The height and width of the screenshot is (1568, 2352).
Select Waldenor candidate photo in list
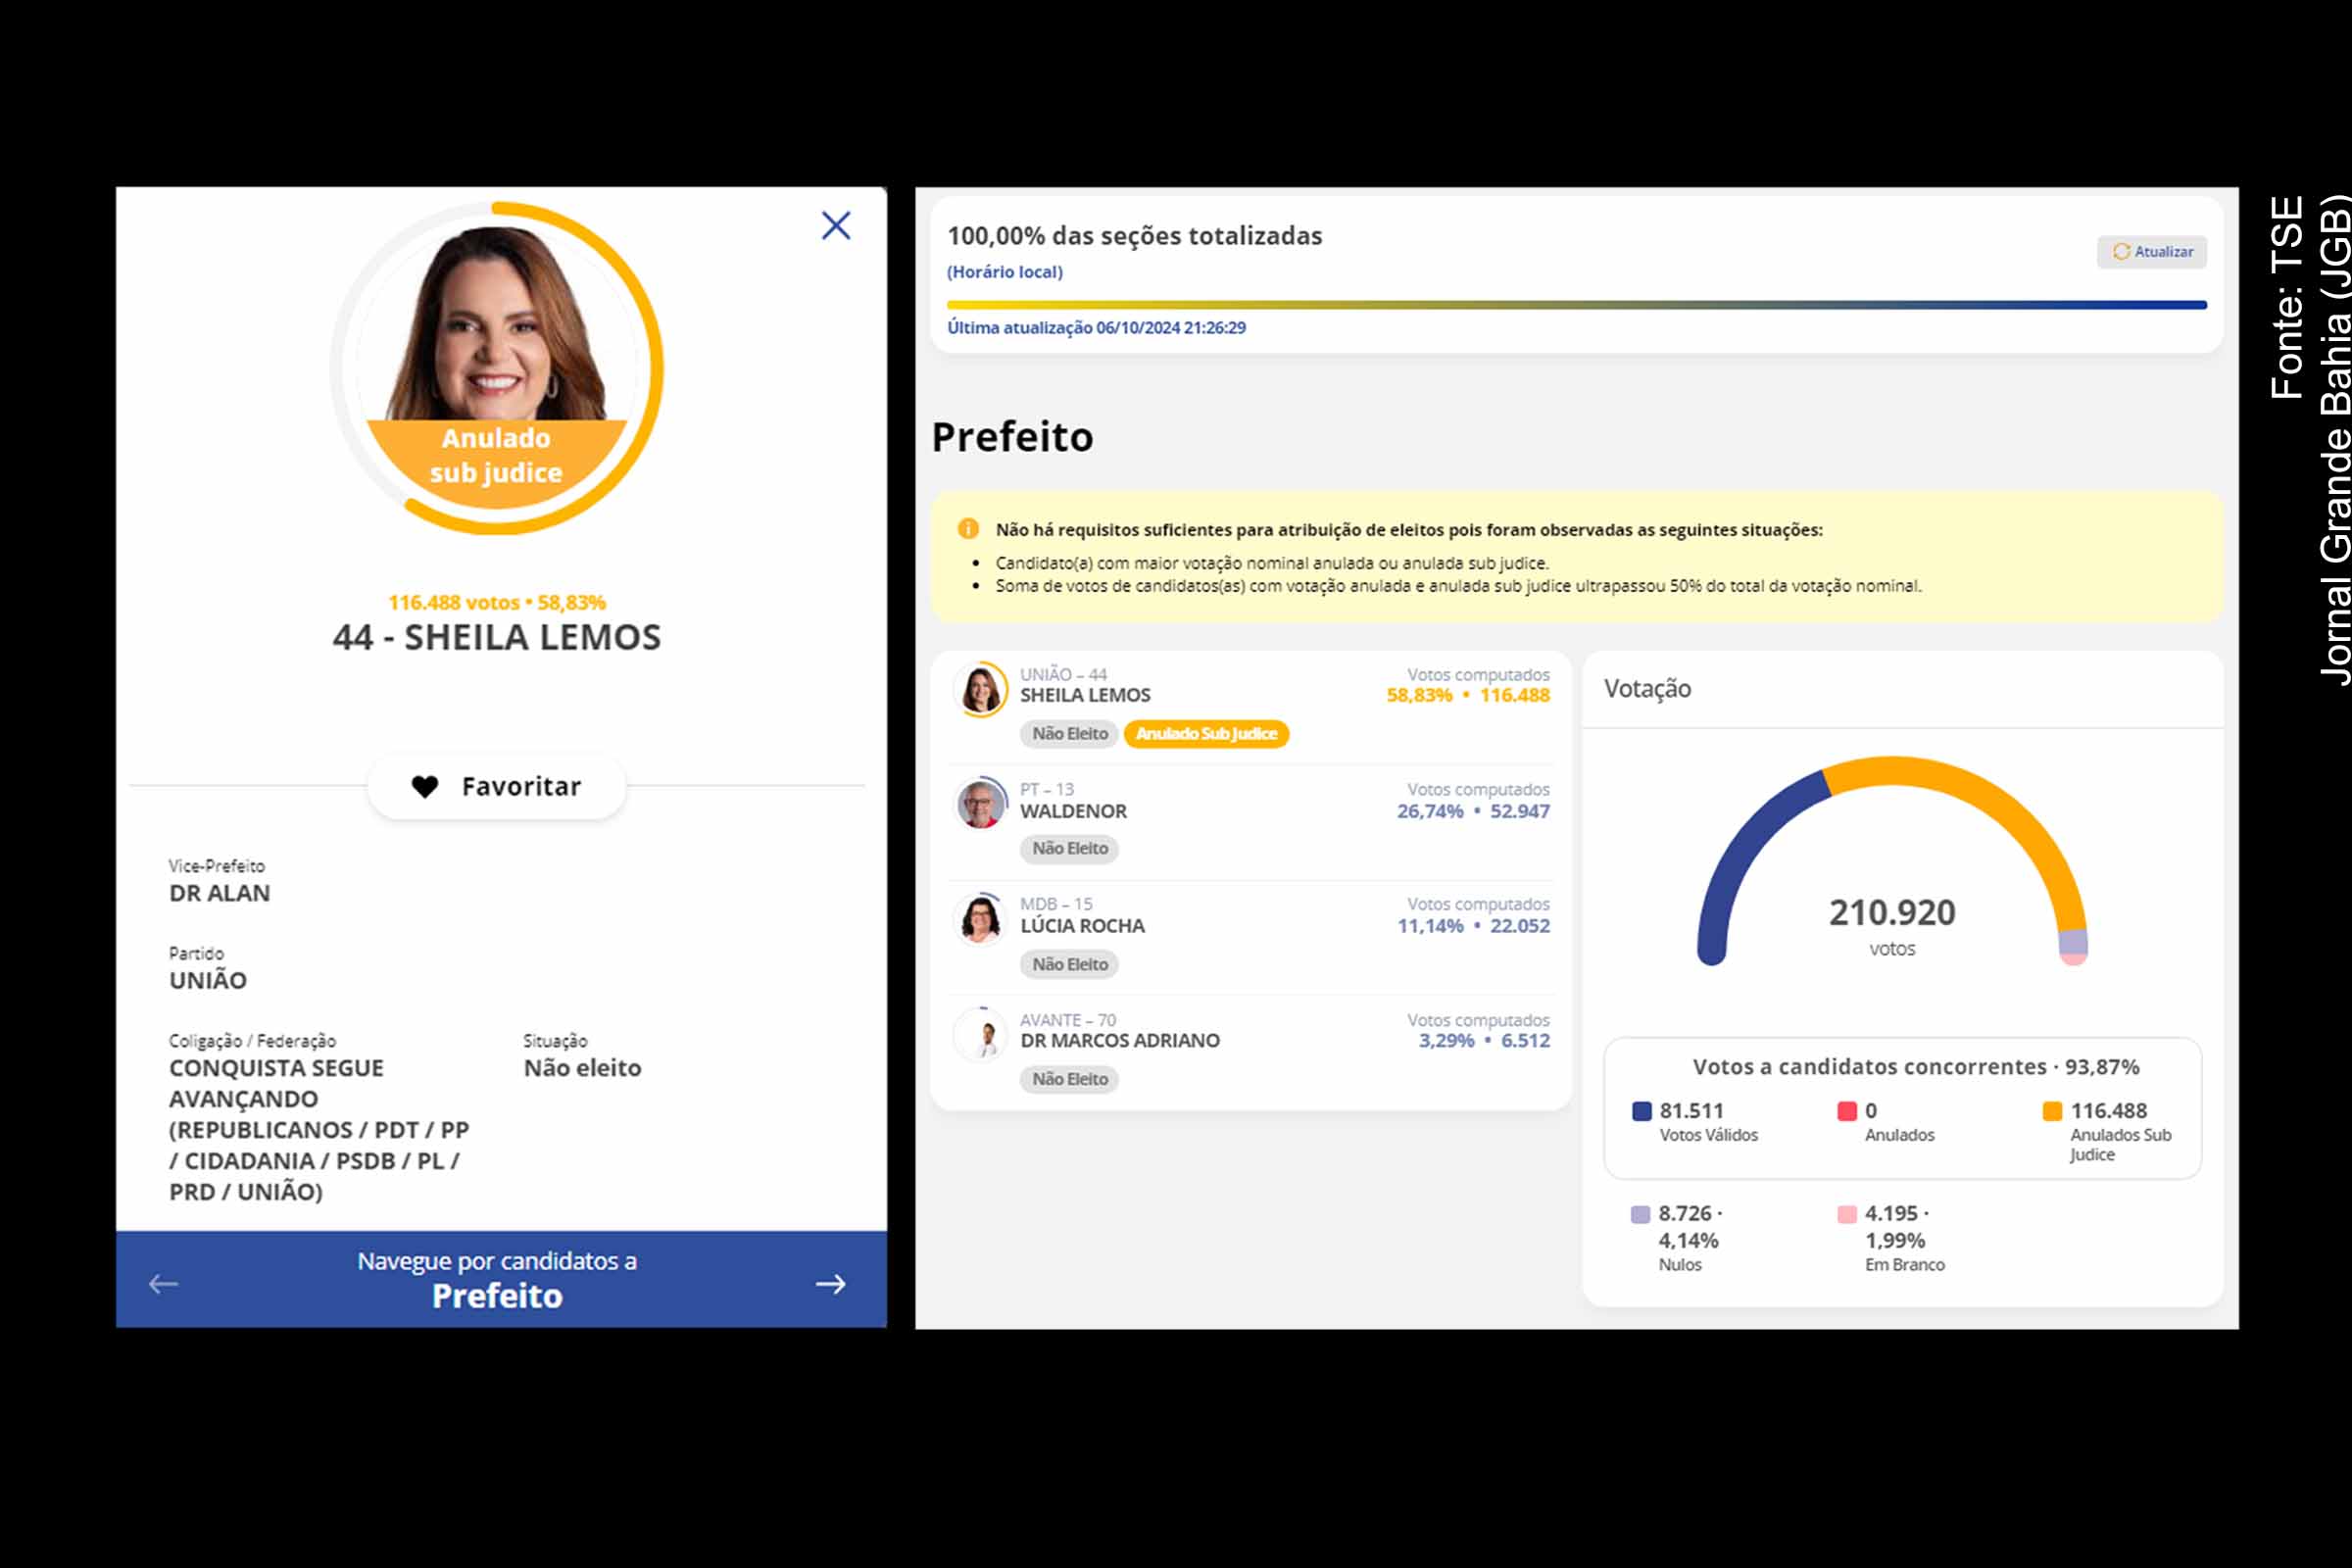pos(981,804)
